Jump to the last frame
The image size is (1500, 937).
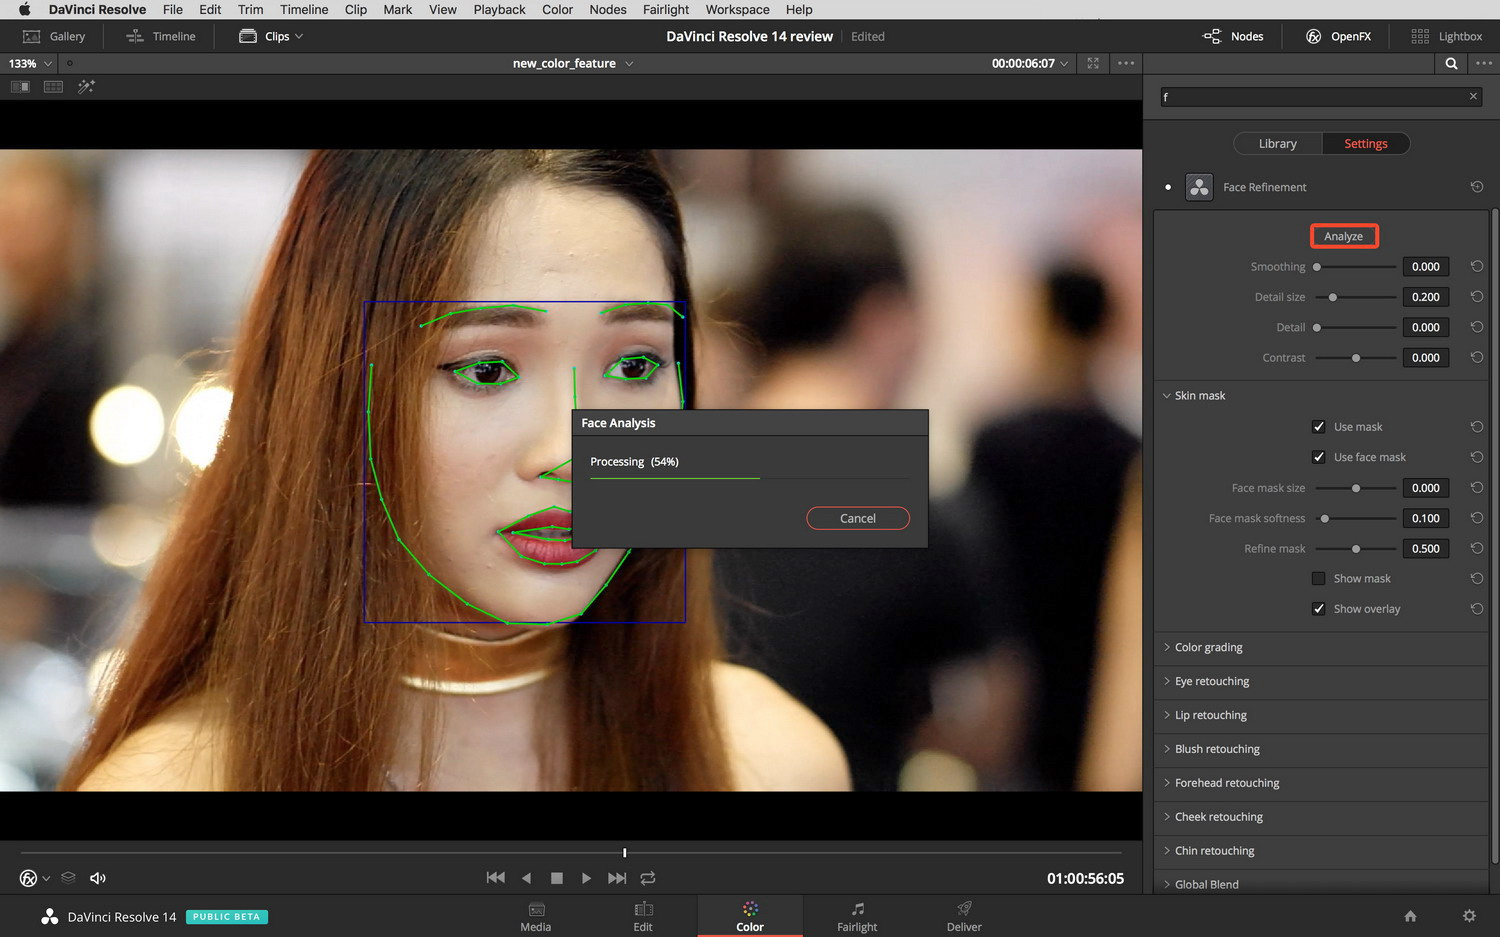tap(617, 878)
